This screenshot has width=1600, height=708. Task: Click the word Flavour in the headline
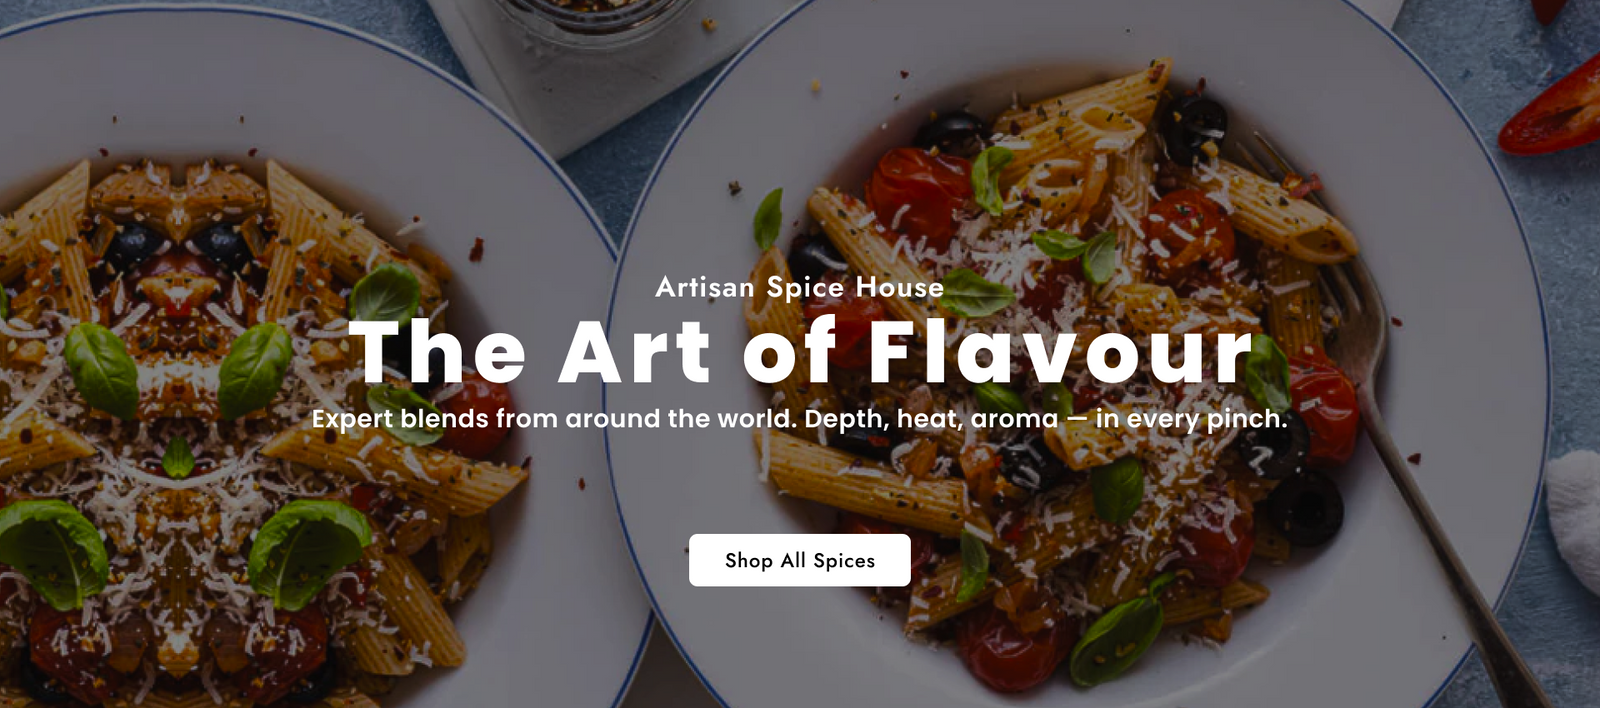pos(1060,351)
